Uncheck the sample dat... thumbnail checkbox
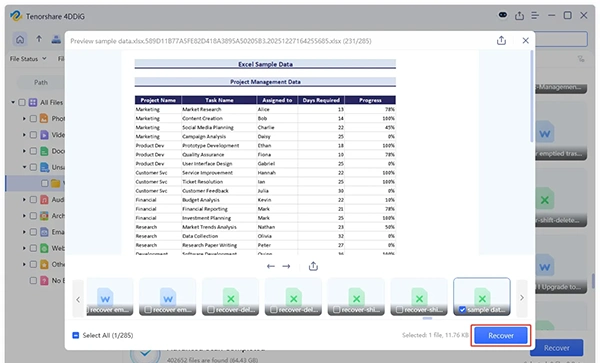 [x=462, y=310]
